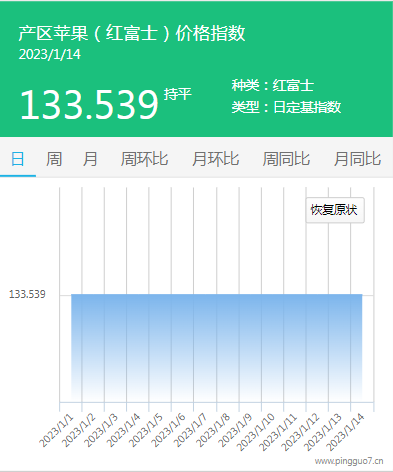Click the 2023/1/13 x-axis date label

323,432
